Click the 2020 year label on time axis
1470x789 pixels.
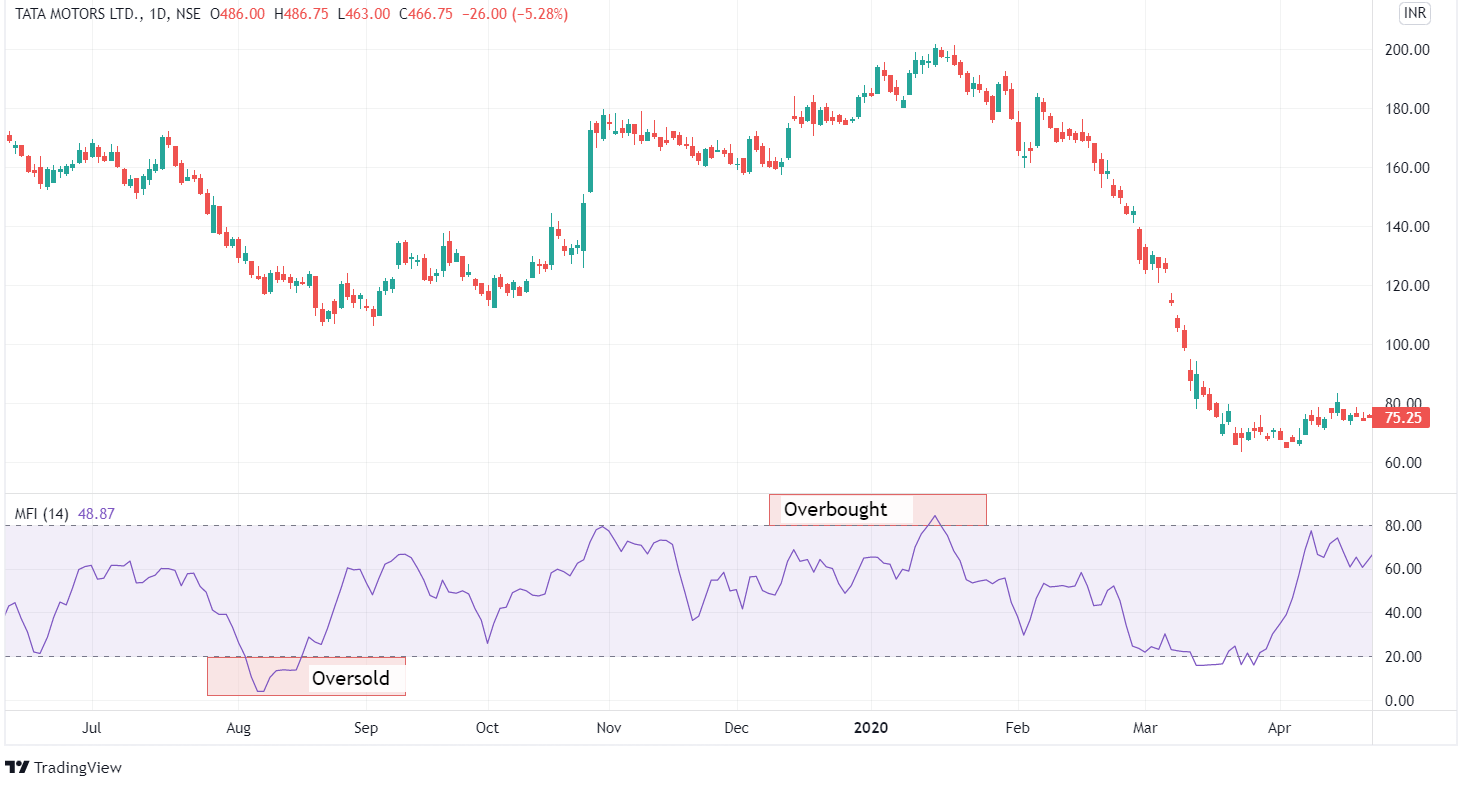coord(871,728)
